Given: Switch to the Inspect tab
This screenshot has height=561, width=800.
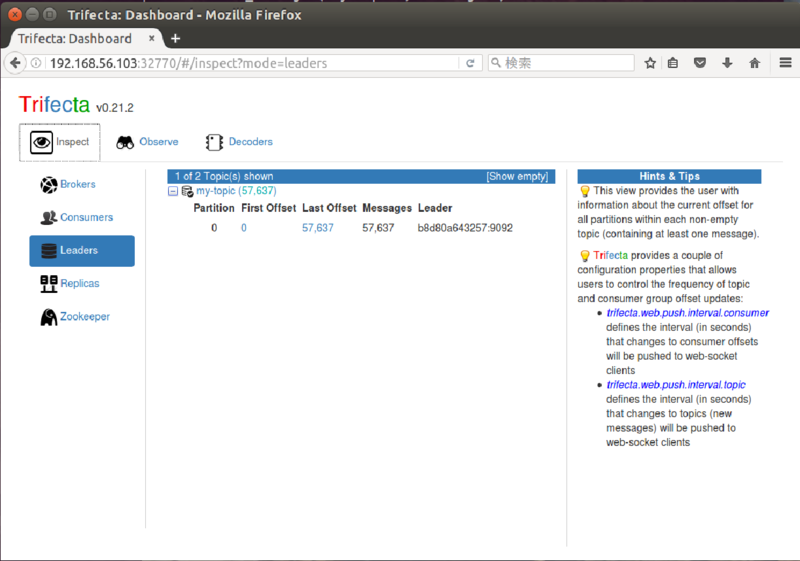Looking at the screenshot, I should click(x=60, y=142).
